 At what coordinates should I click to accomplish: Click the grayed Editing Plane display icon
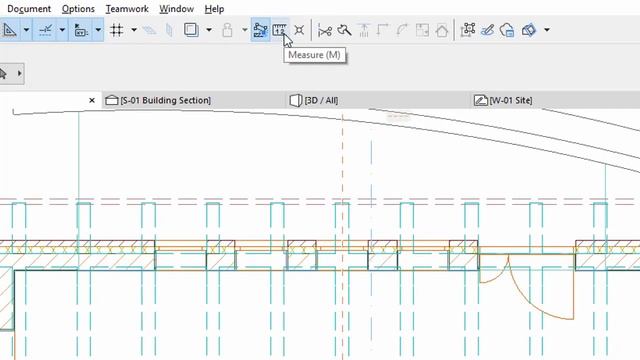tap(149, 30)
